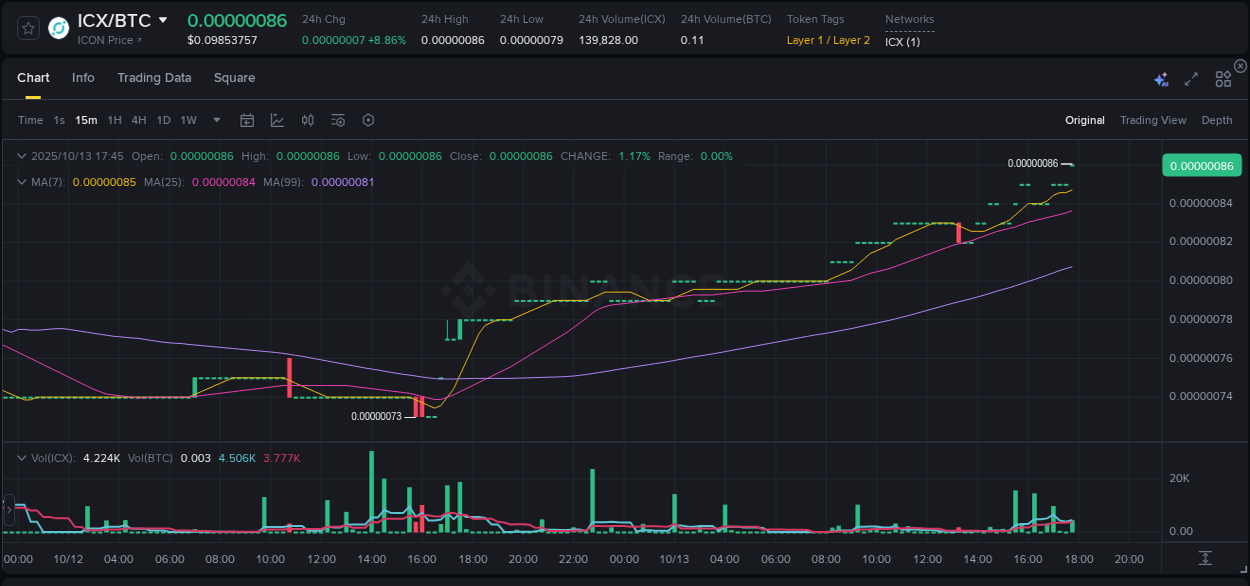This screenshot has width=1250, height=586.
Task: Open the chart settings hexagon icon
Action: pos(368,120)
